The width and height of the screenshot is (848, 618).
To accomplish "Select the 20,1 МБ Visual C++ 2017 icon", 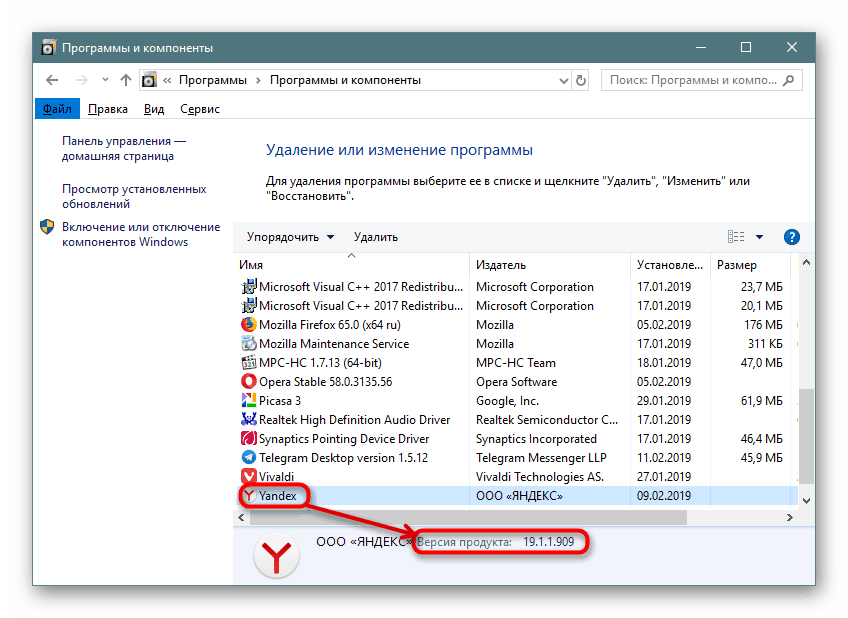I will click(x=248, y=305).
